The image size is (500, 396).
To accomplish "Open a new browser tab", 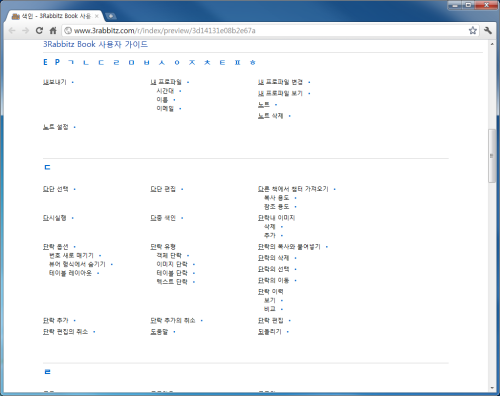I will point(110,16).
